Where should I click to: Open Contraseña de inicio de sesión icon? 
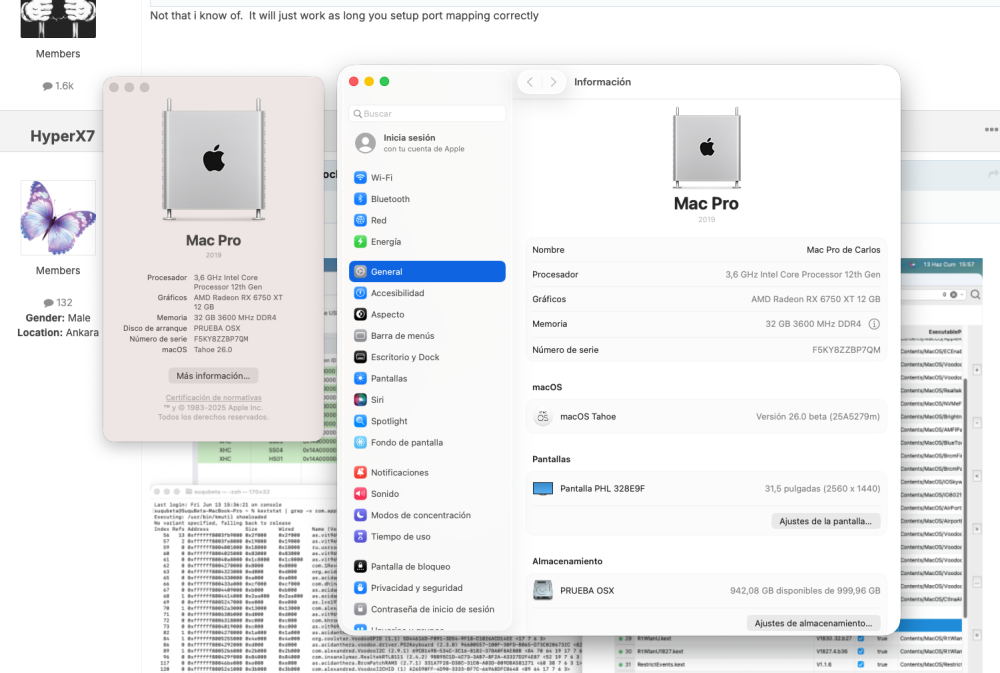click(x=360, y=609)
